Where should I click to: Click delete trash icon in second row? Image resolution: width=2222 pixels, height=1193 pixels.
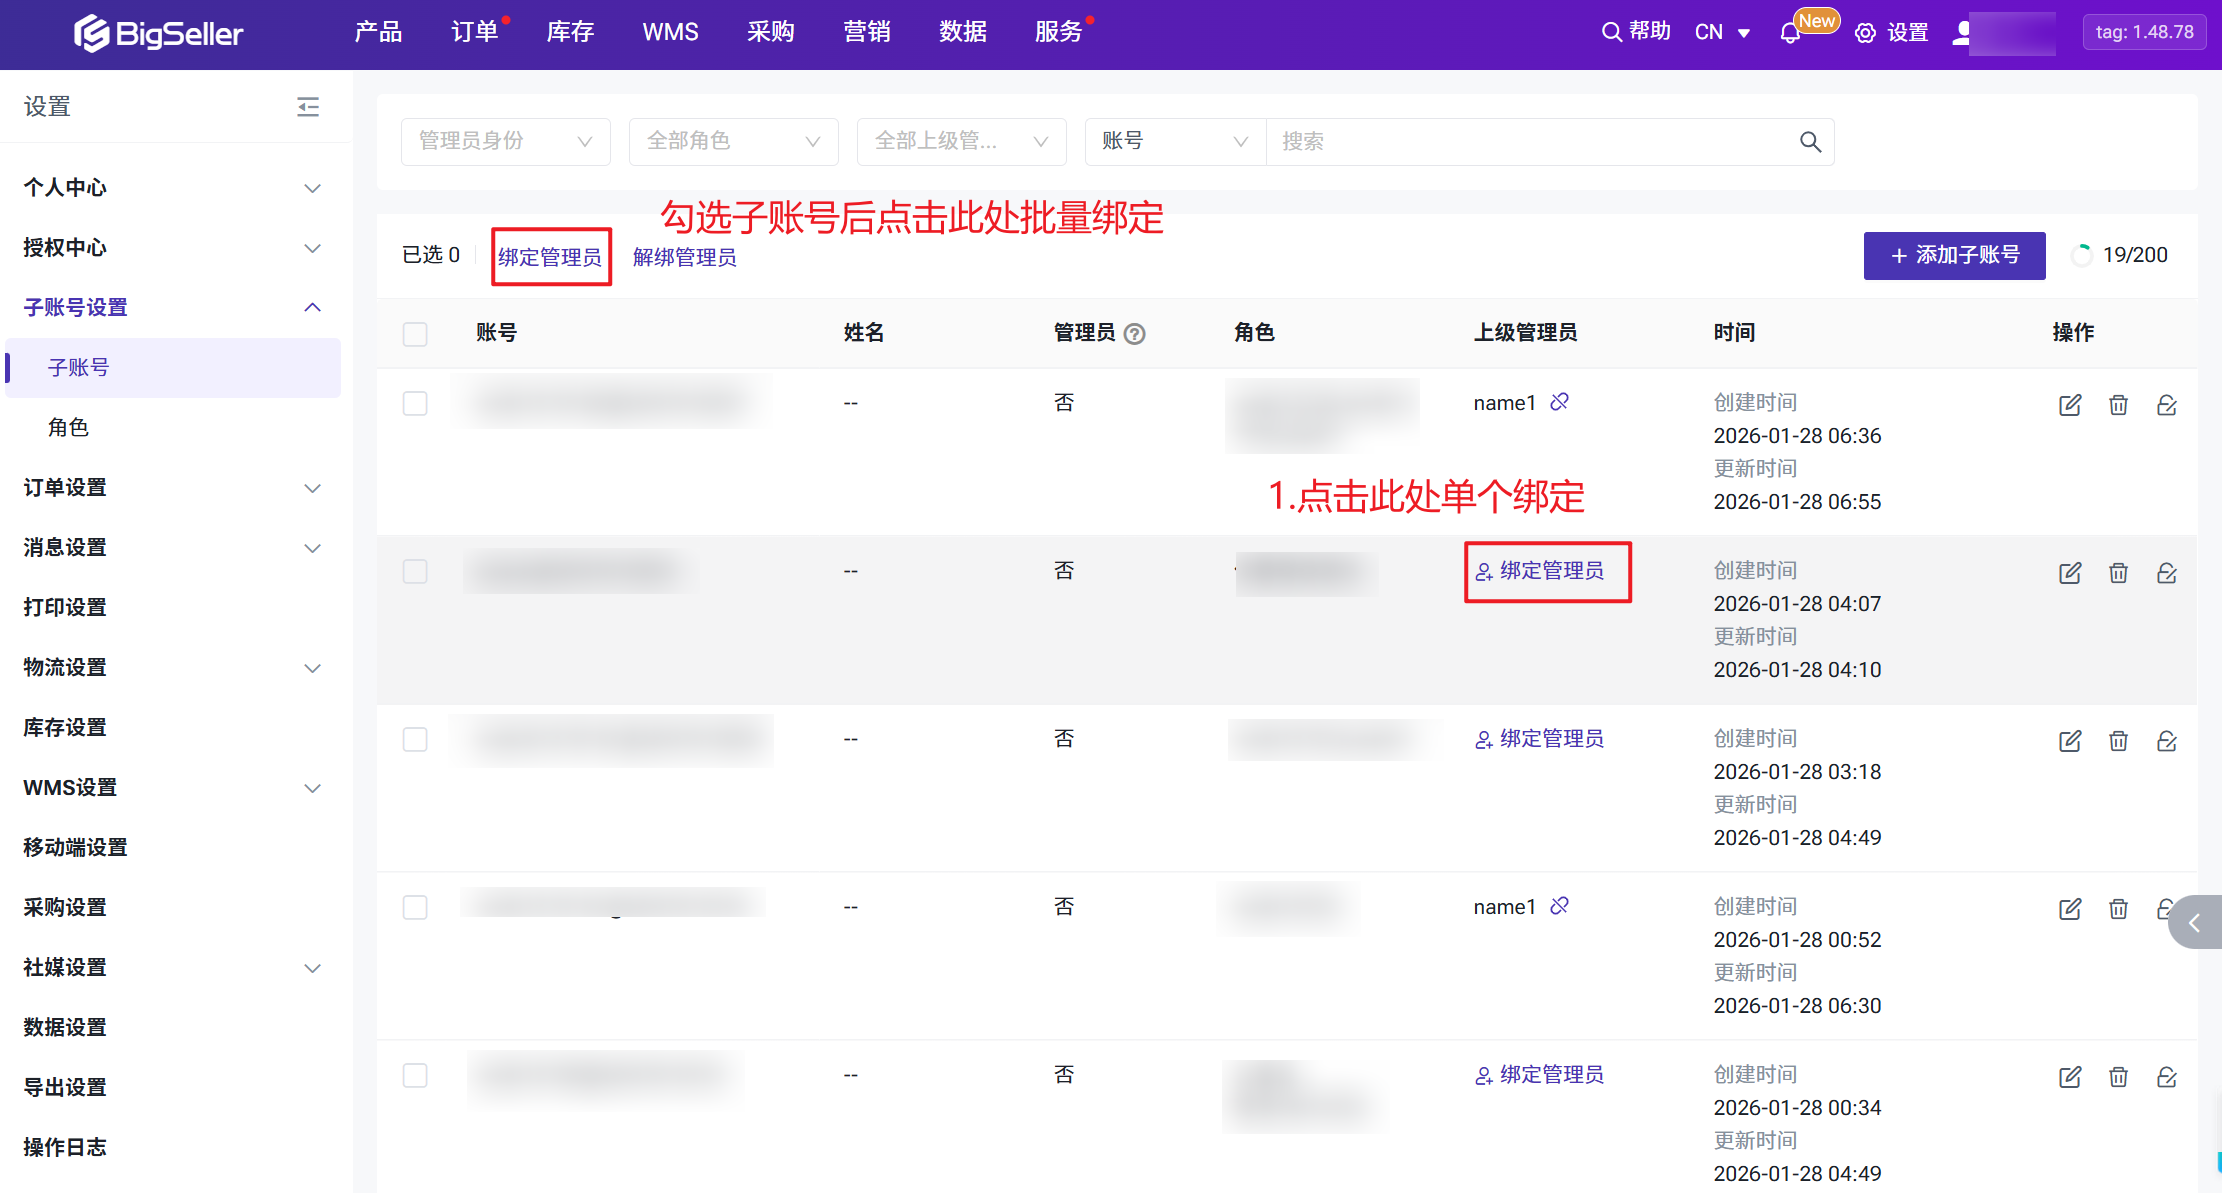pos(2118,573)
